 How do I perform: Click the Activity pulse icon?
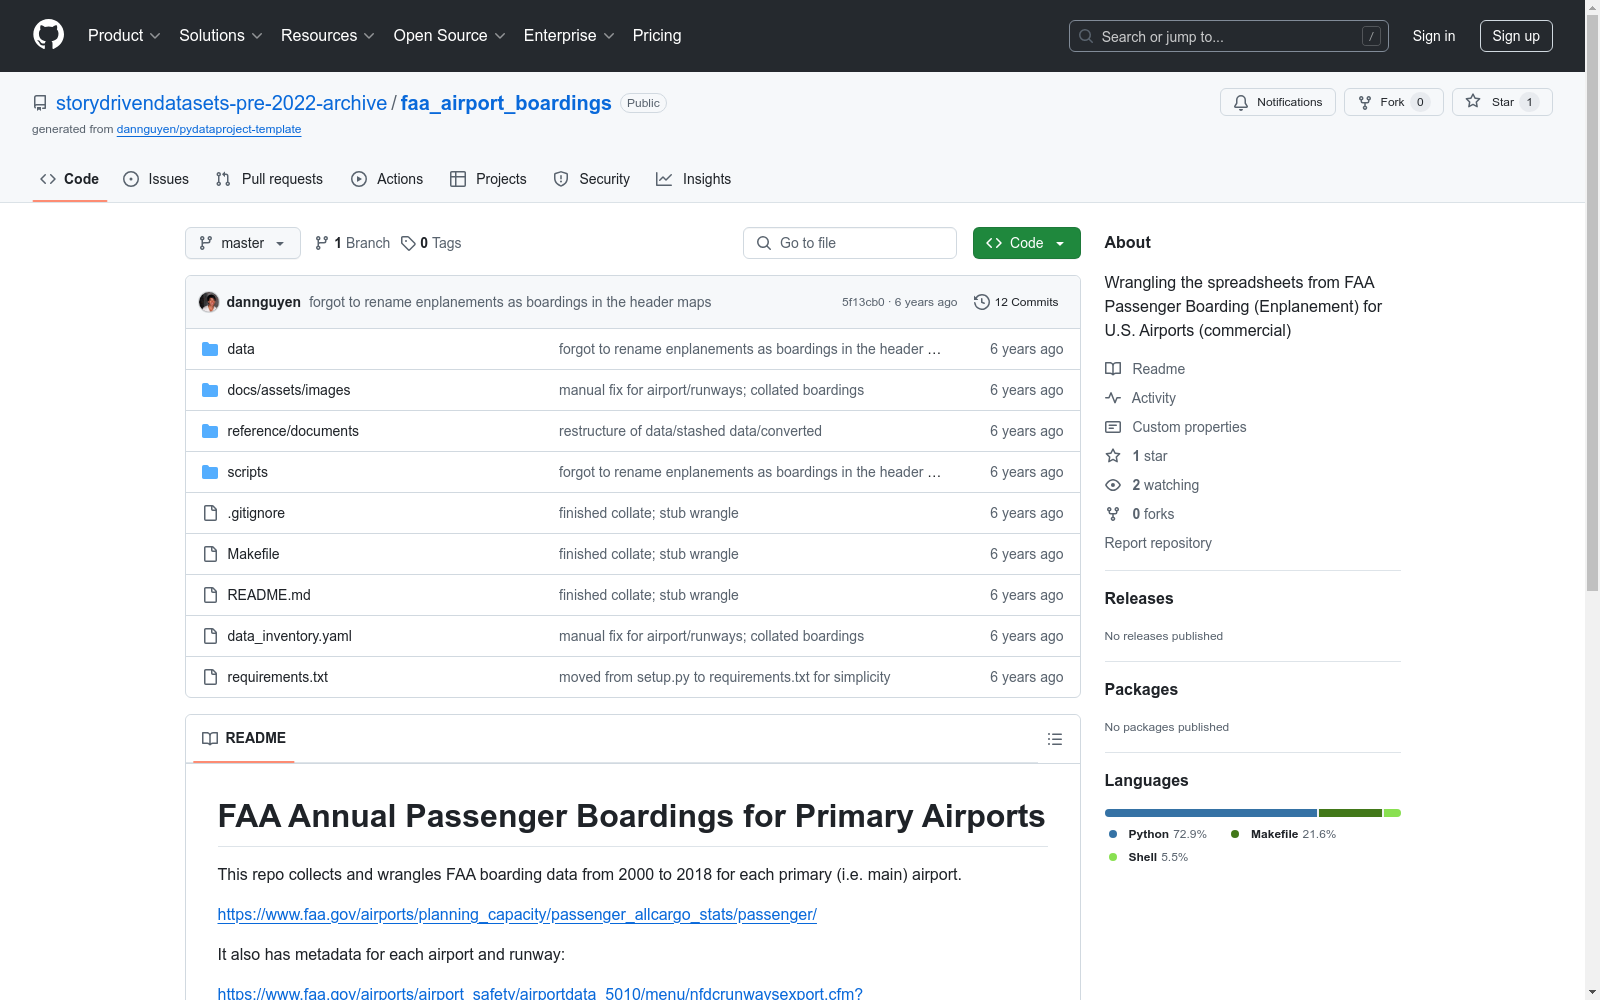click(1113, 398)
